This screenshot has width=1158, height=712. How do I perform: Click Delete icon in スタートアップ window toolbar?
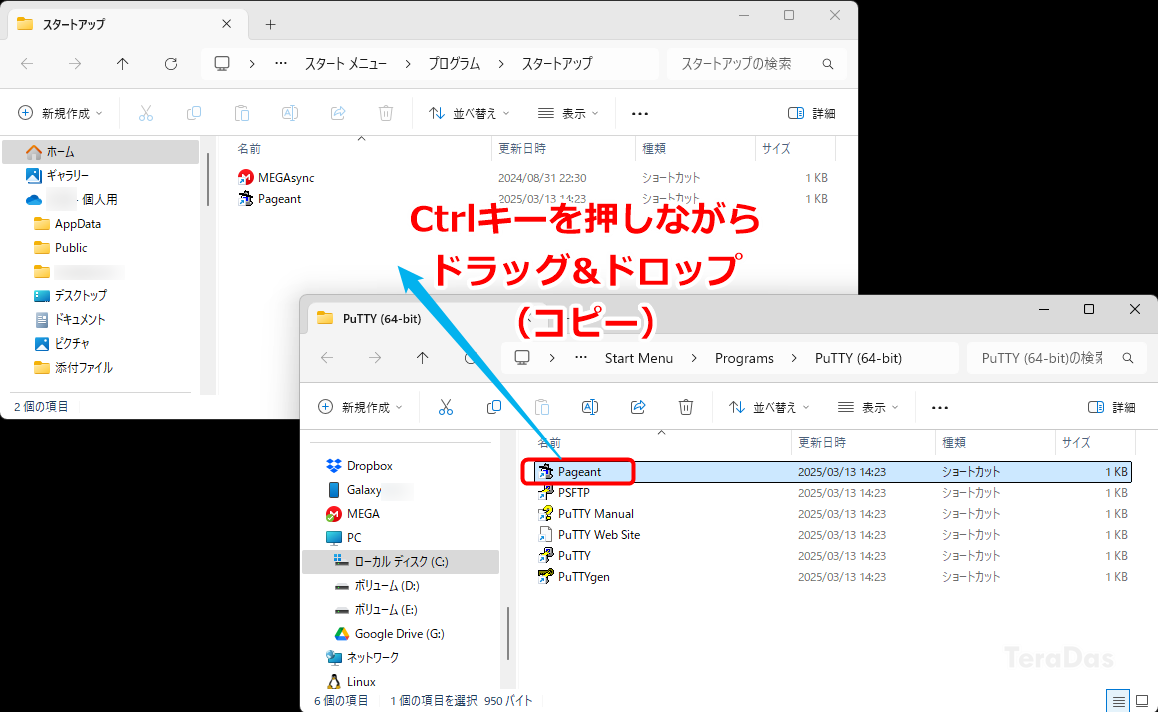pyautogui.click(x=386, y=113)
